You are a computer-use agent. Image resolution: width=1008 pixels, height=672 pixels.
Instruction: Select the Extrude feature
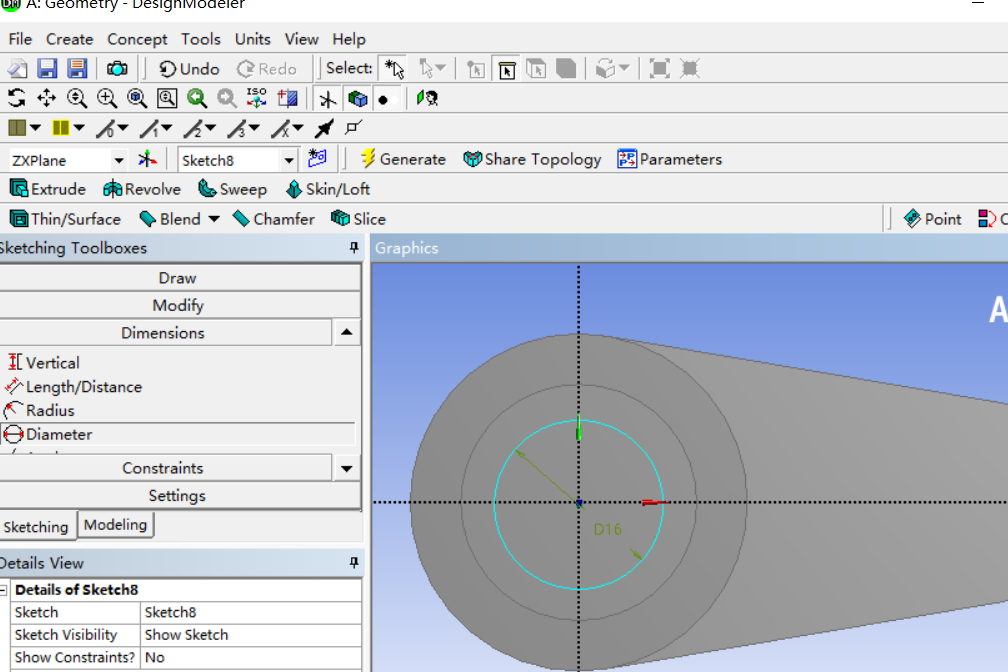pos(48,189)
